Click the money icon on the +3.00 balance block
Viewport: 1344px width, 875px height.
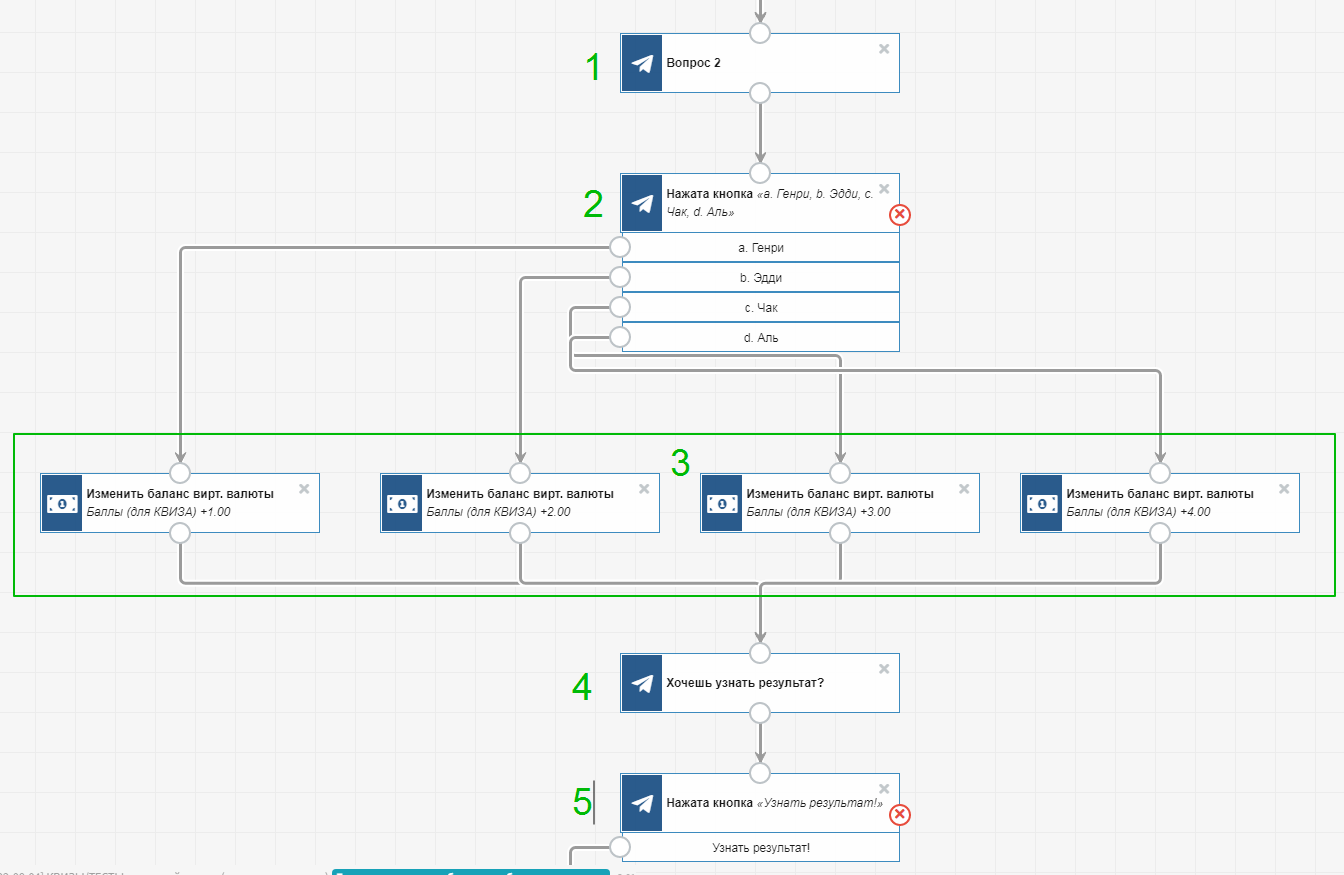point(722,503)
